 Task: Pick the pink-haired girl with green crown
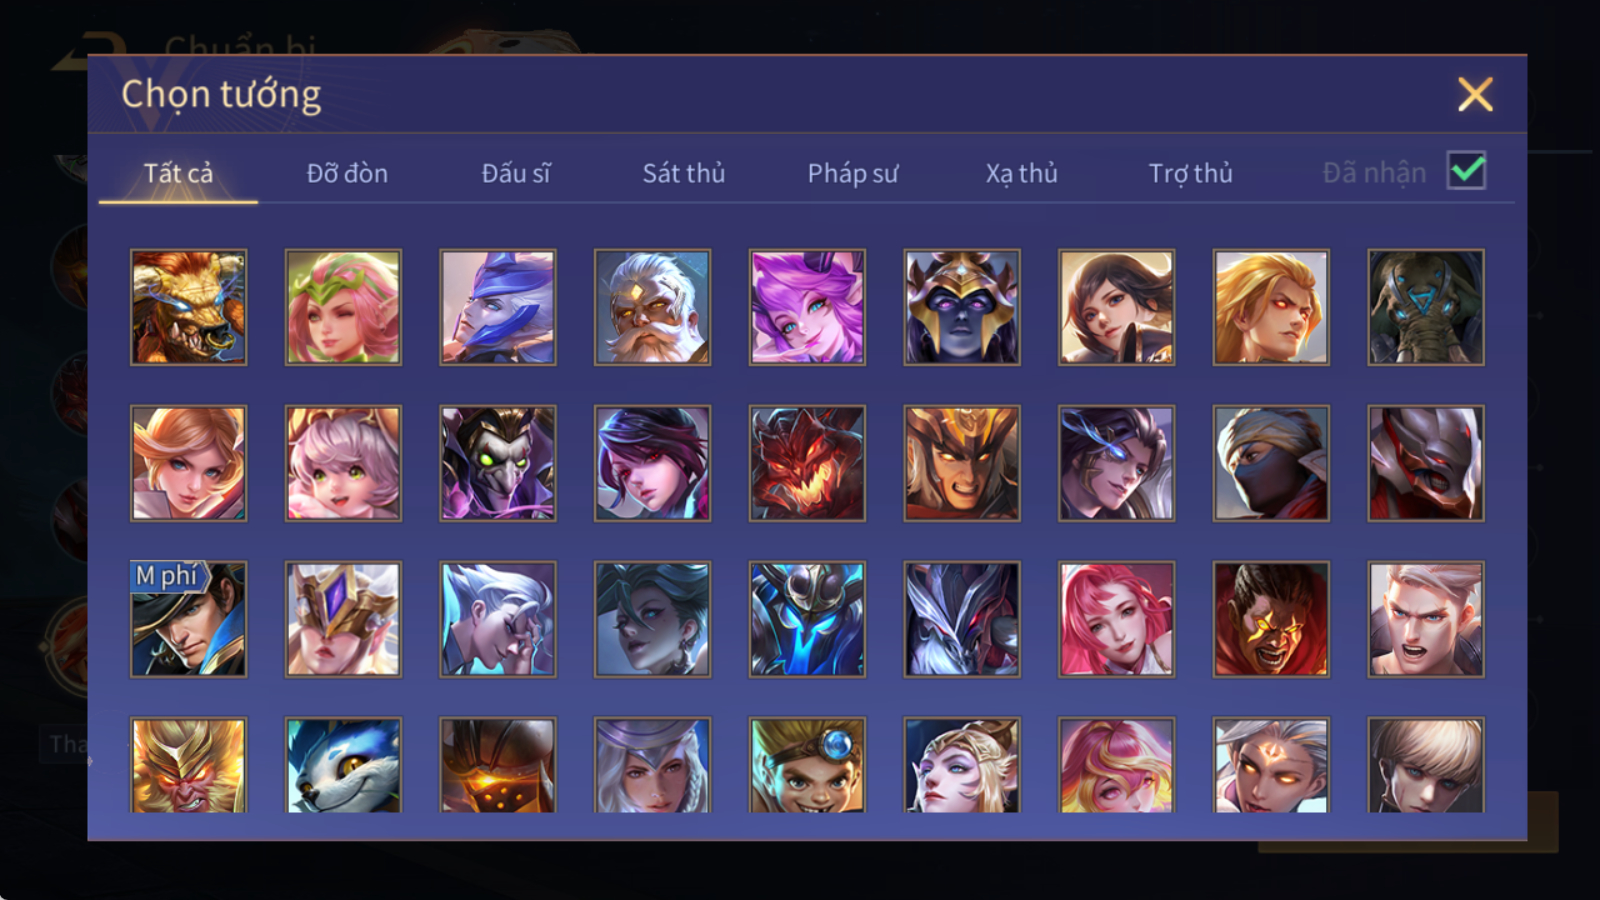click(x=343, y=307)
